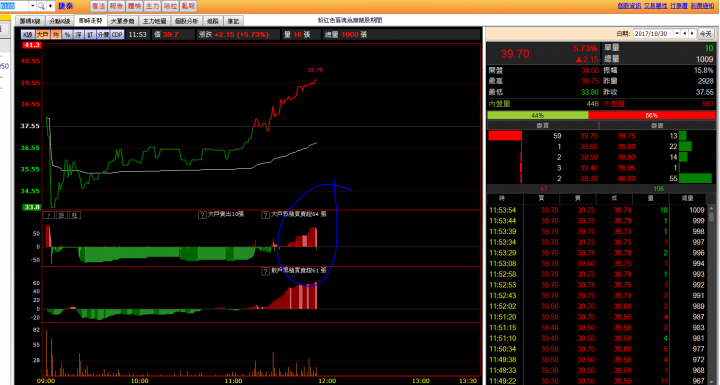Click the first question-mark box in indicator panel
The height and width of the screenshot is (385, 720).
(49, 215)
